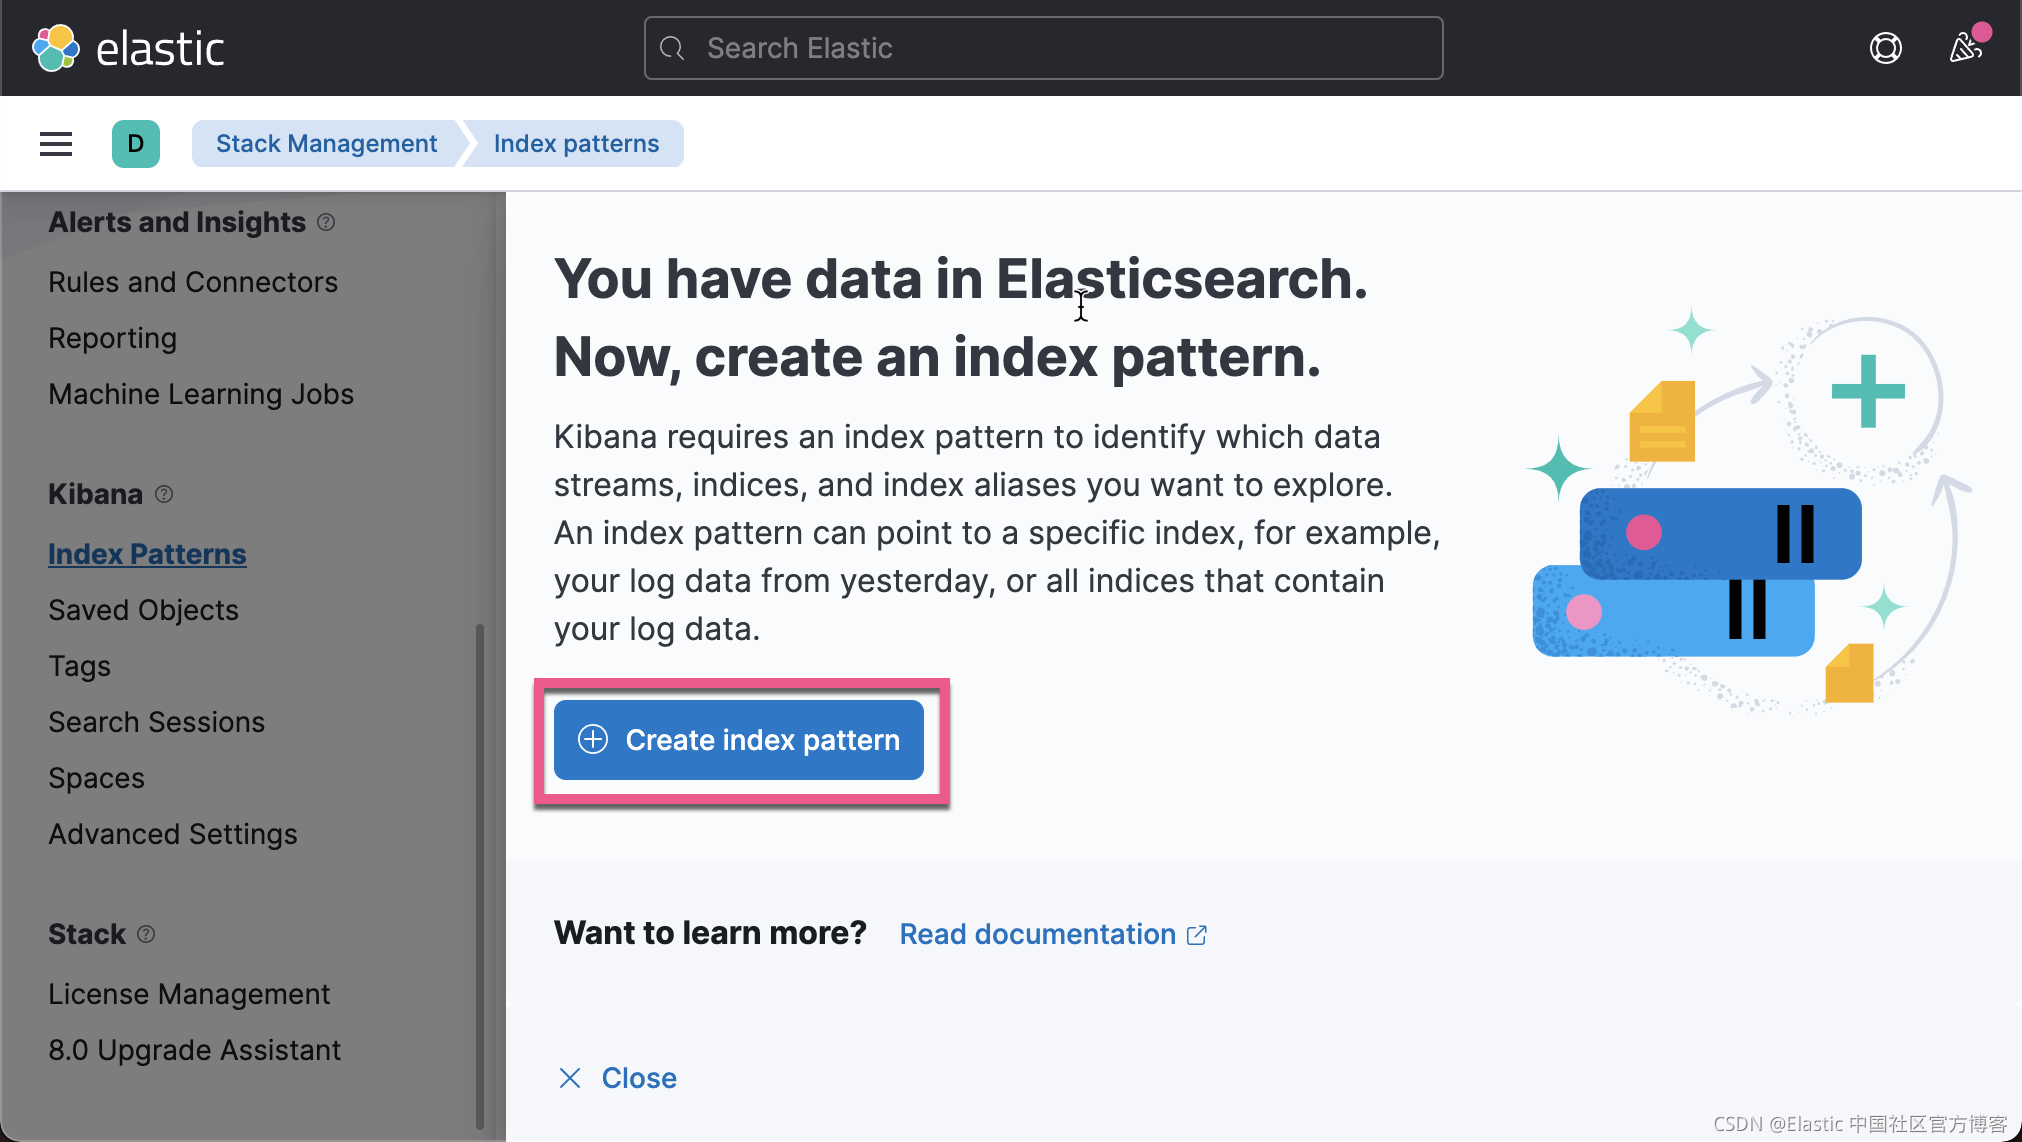2022x1142 pixels.
Task: Select Rules and Connectors menu item
Action: [x=193, y=282]
